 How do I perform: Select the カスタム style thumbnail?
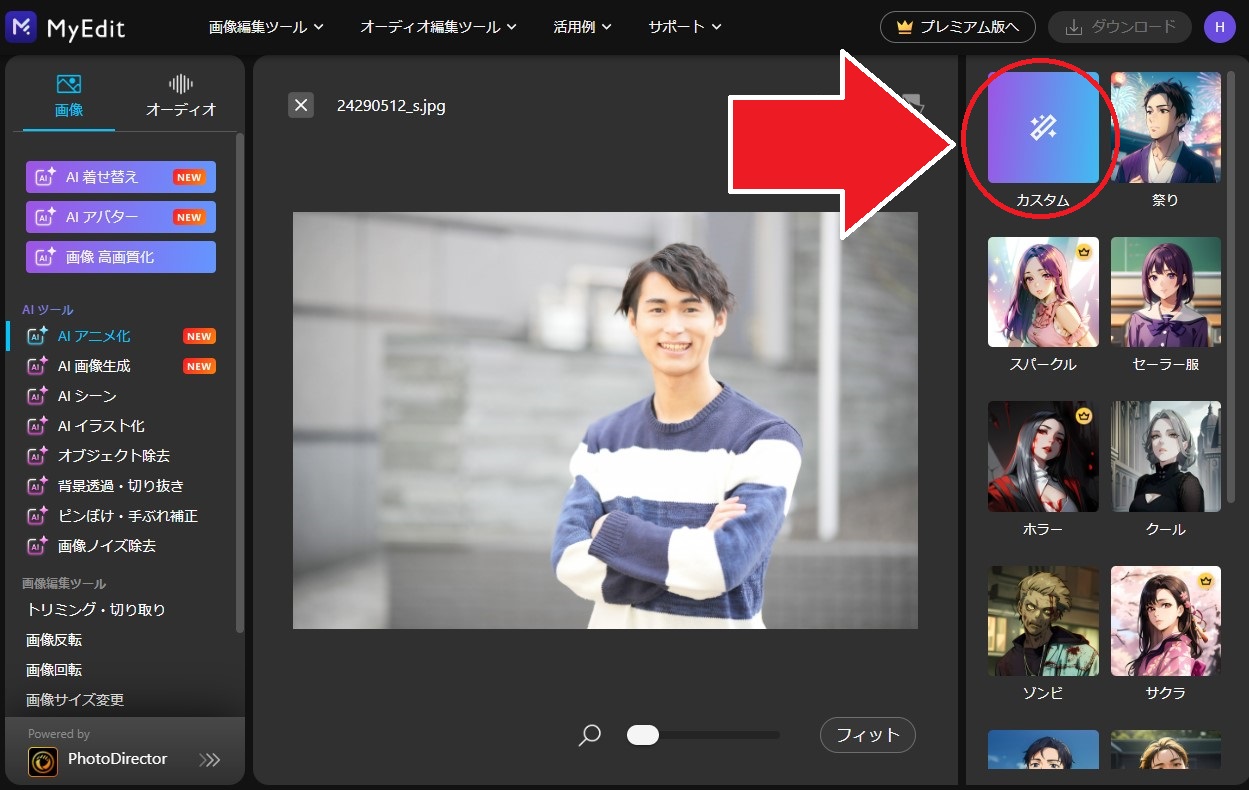pyautogui.click(x=1043, y=128)
